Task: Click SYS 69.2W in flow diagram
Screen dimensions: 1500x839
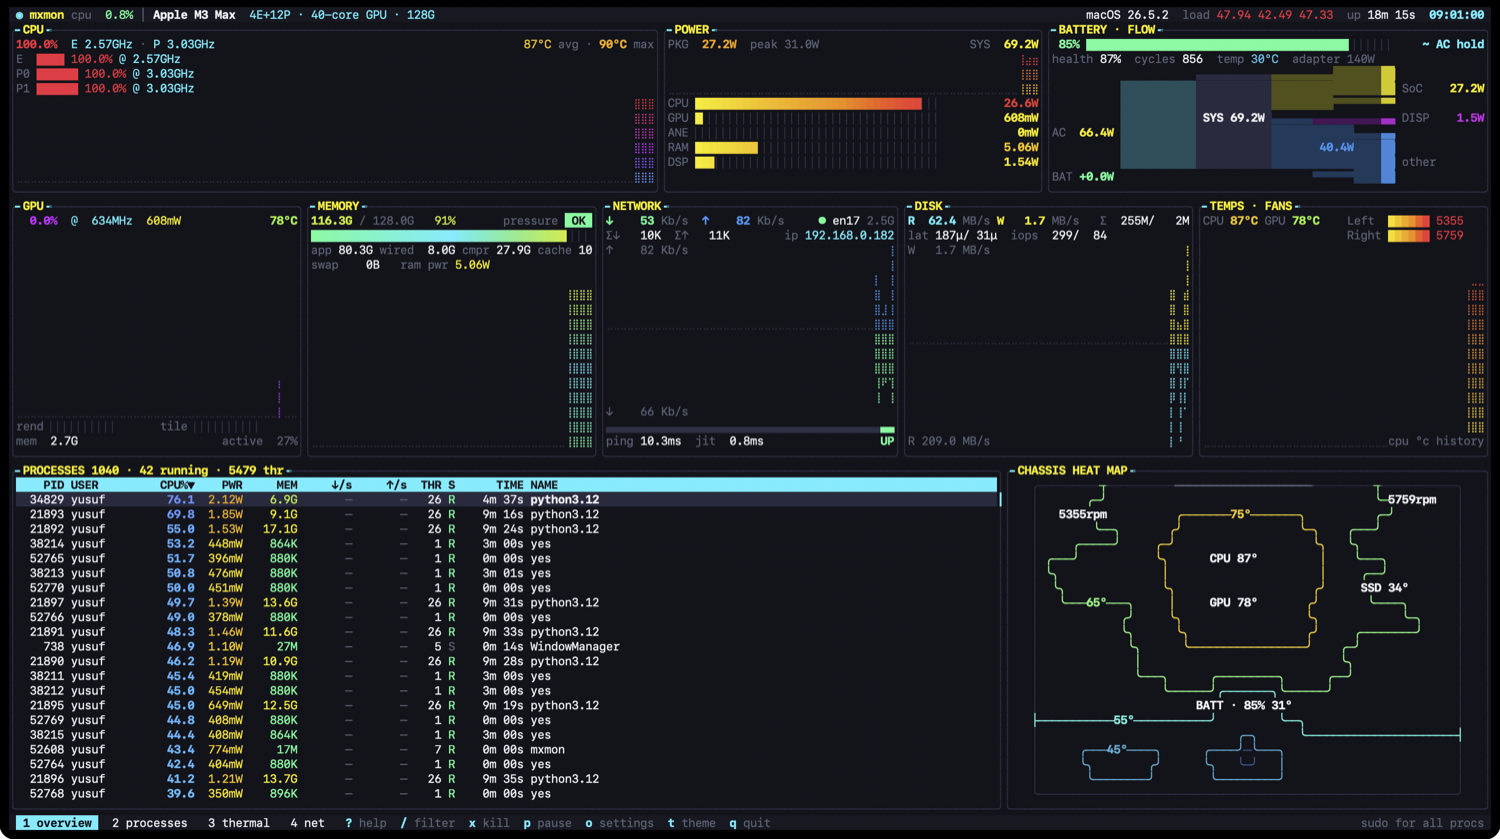Action: coord(1233,118)
